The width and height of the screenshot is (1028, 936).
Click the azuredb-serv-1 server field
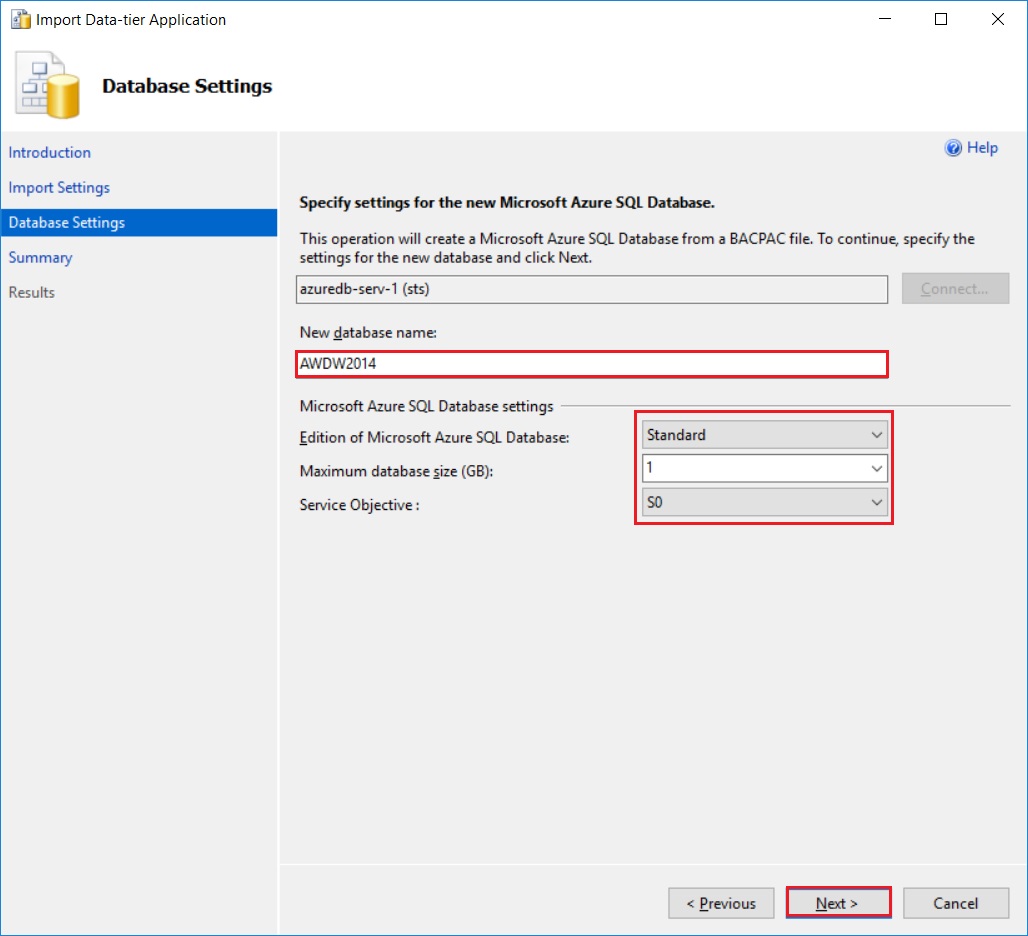591,289
